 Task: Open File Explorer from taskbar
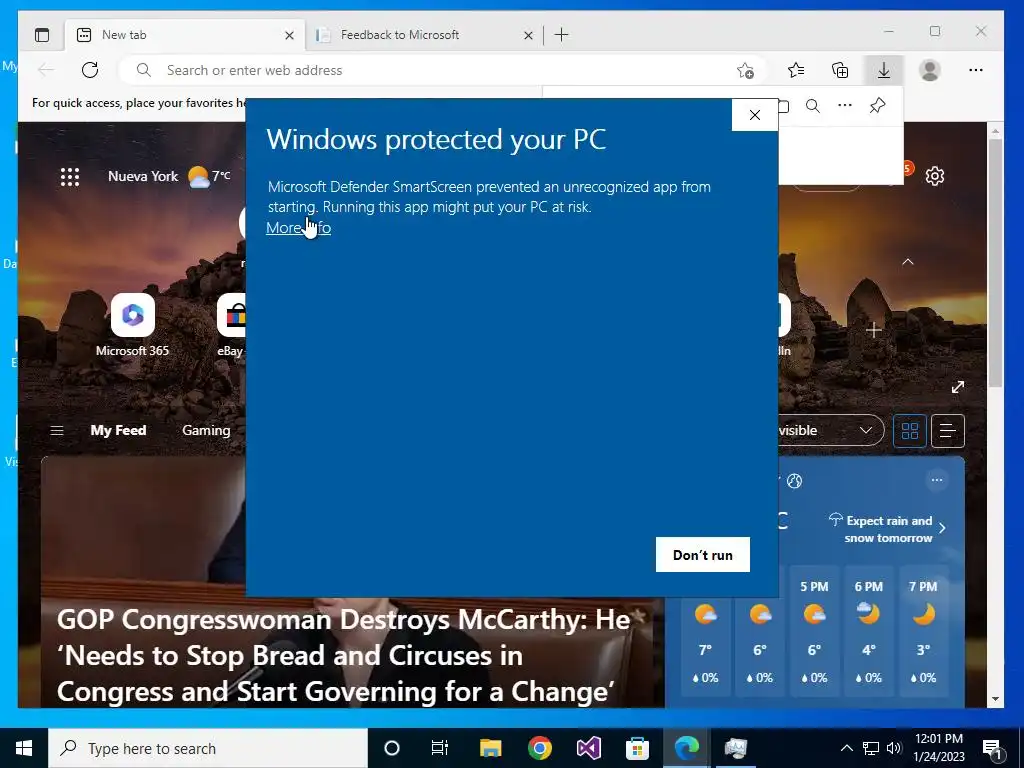pos(490,748)
